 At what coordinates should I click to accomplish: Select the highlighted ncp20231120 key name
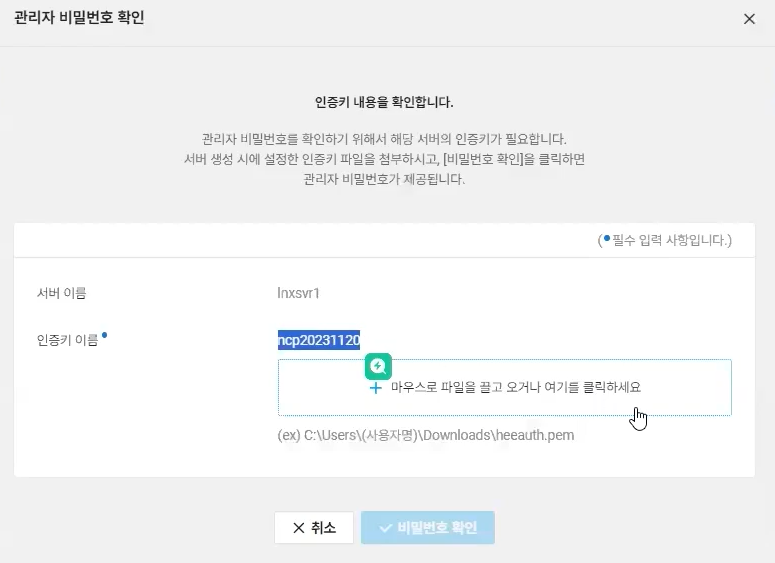tap(319, 340)
